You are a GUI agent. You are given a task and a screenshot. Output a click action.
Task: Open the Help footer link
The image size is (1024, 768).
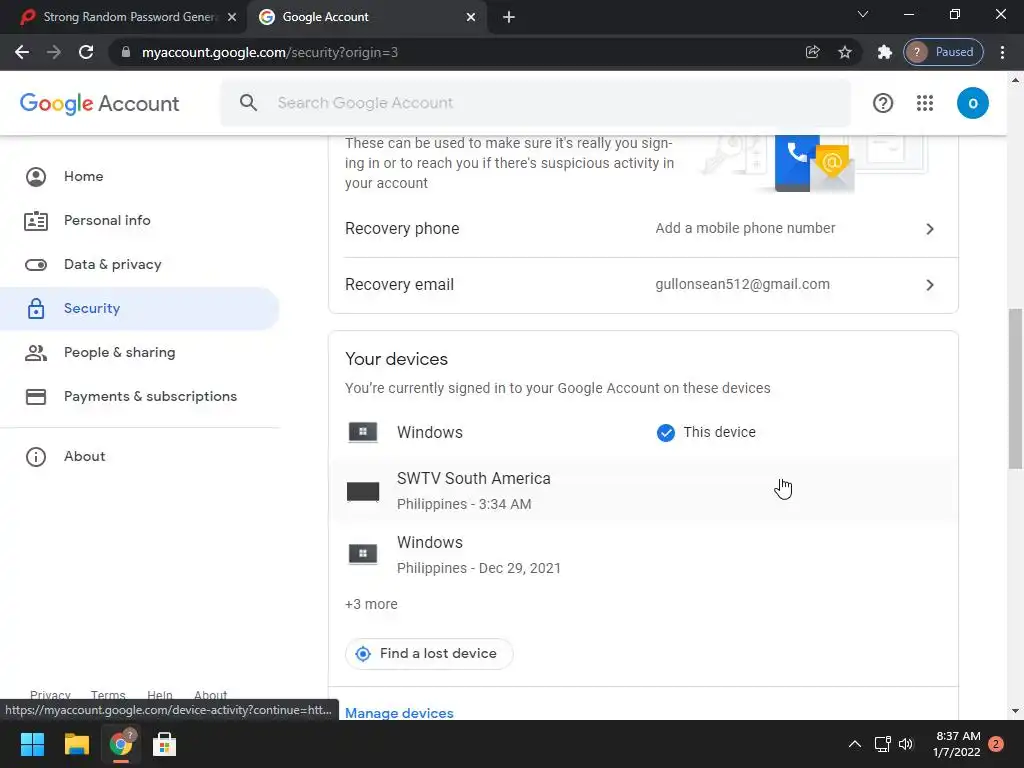coord(159,695)
